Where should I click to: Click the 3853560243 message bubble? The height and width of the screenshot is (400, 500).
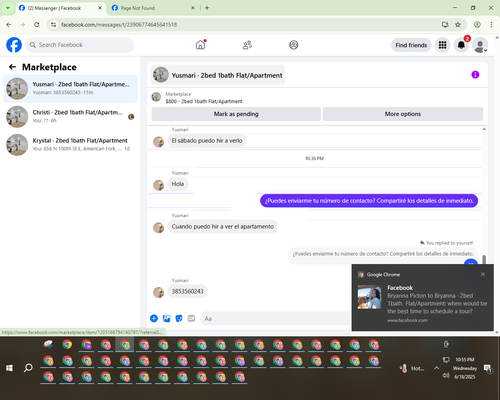point(187,291)
